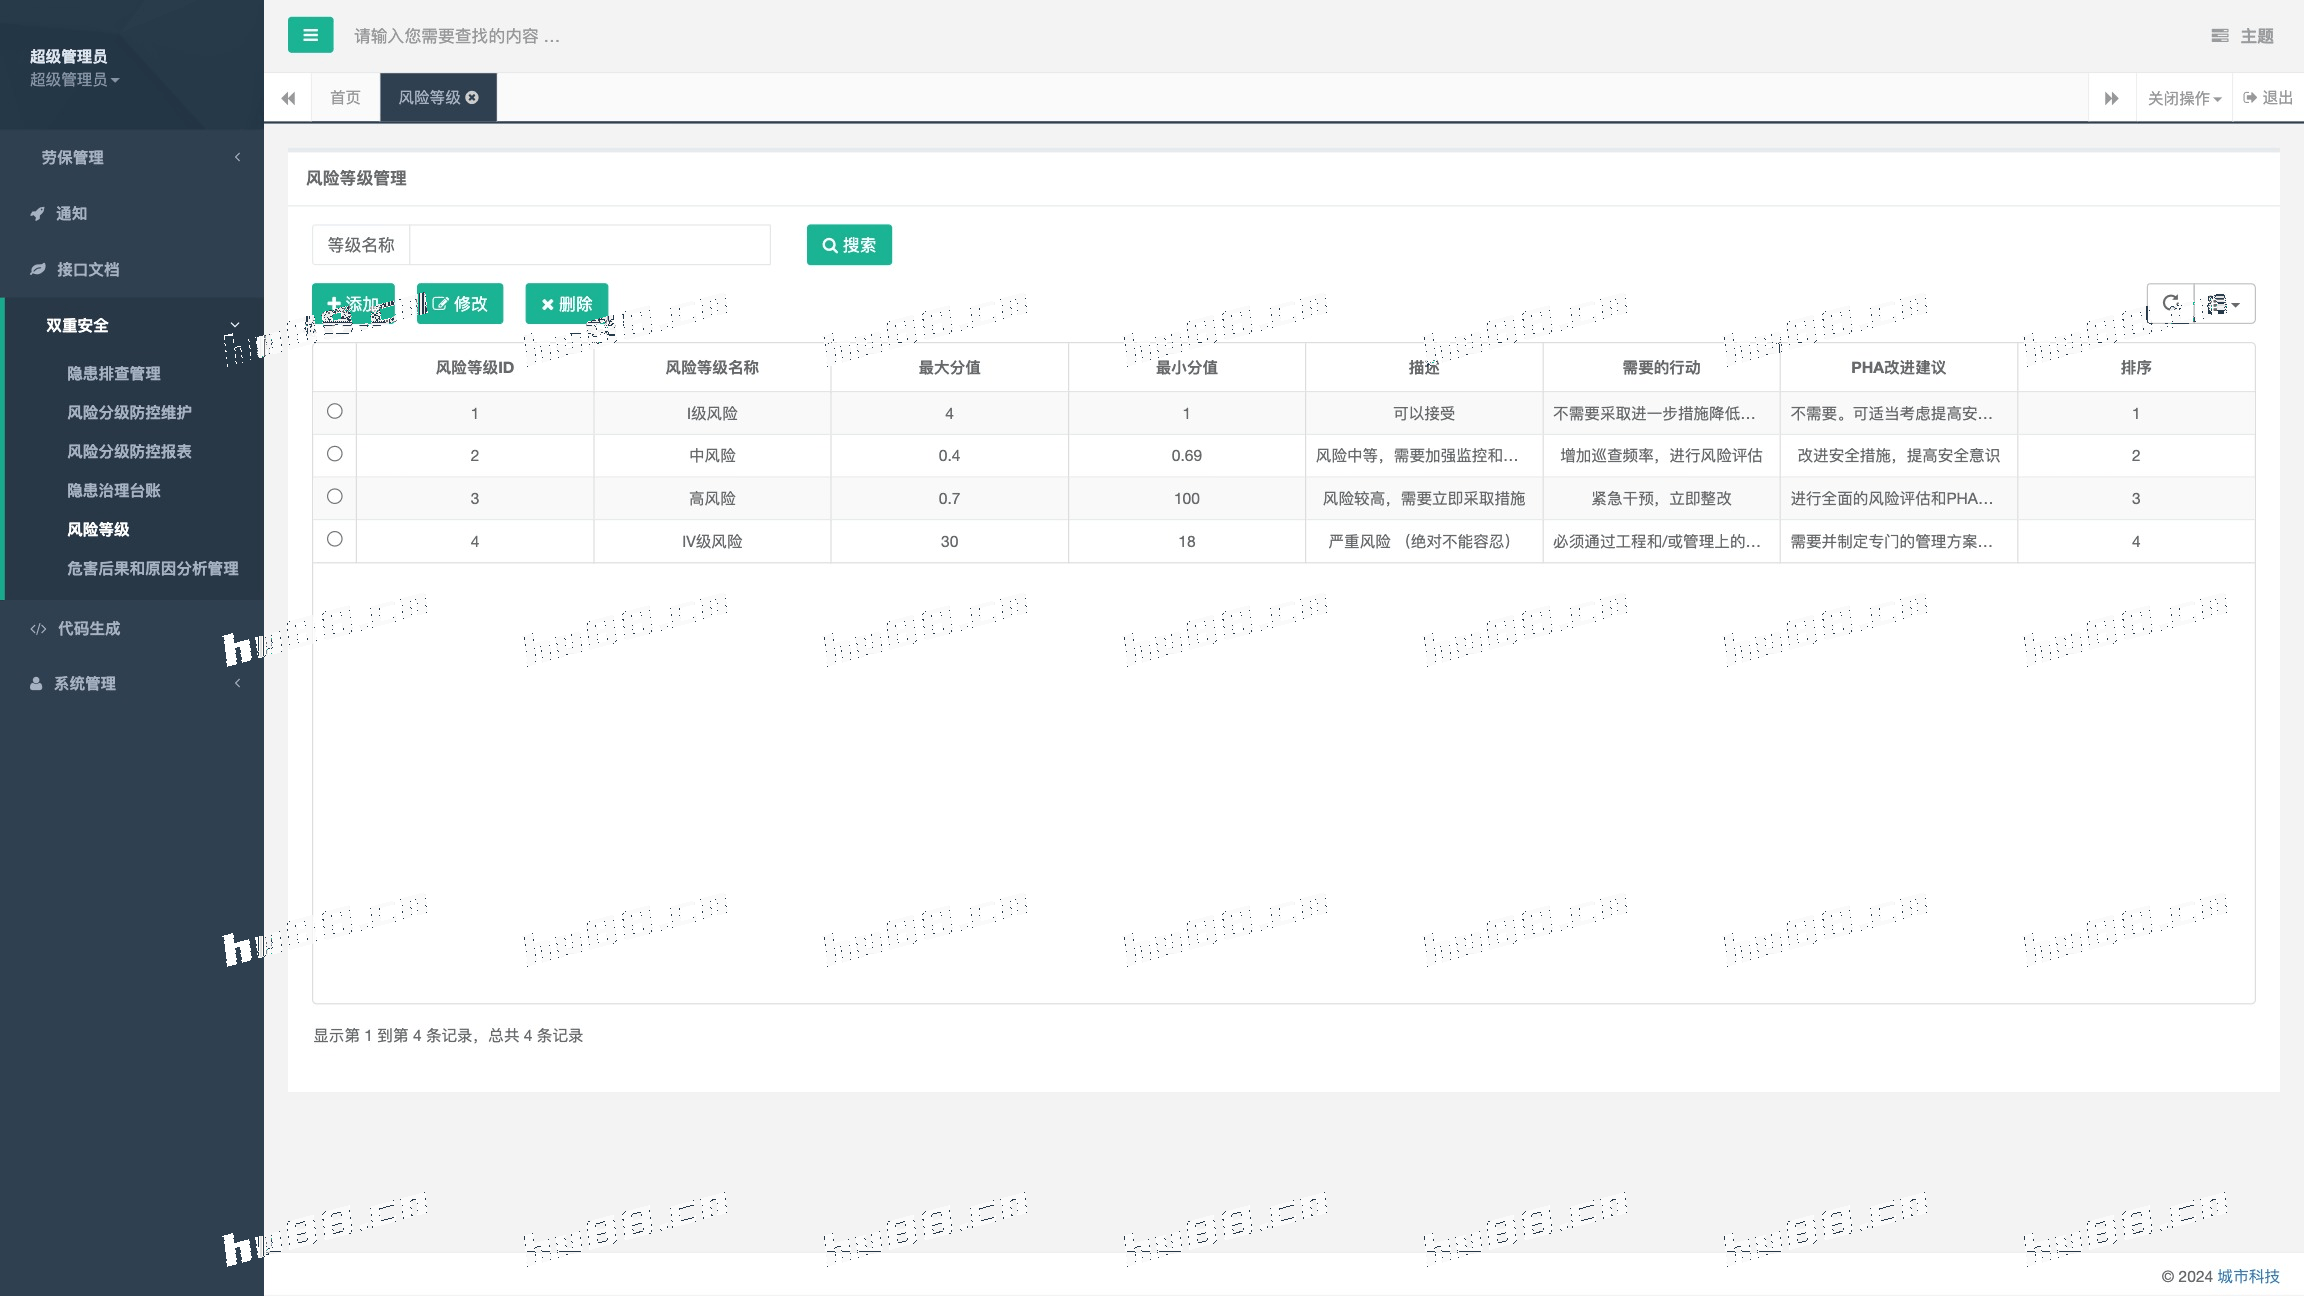Viewport: 2304px width, 1296px height.
Task: Close the 风险等级 tab via its X icon
Action: click(x=472, y=97)
